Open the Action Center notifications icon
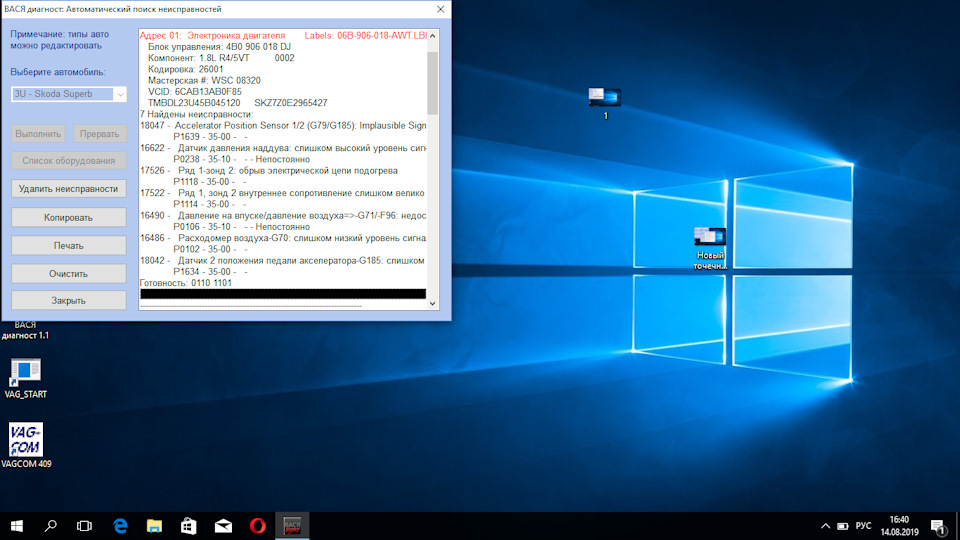960x540 pixels. coord(938,526)
